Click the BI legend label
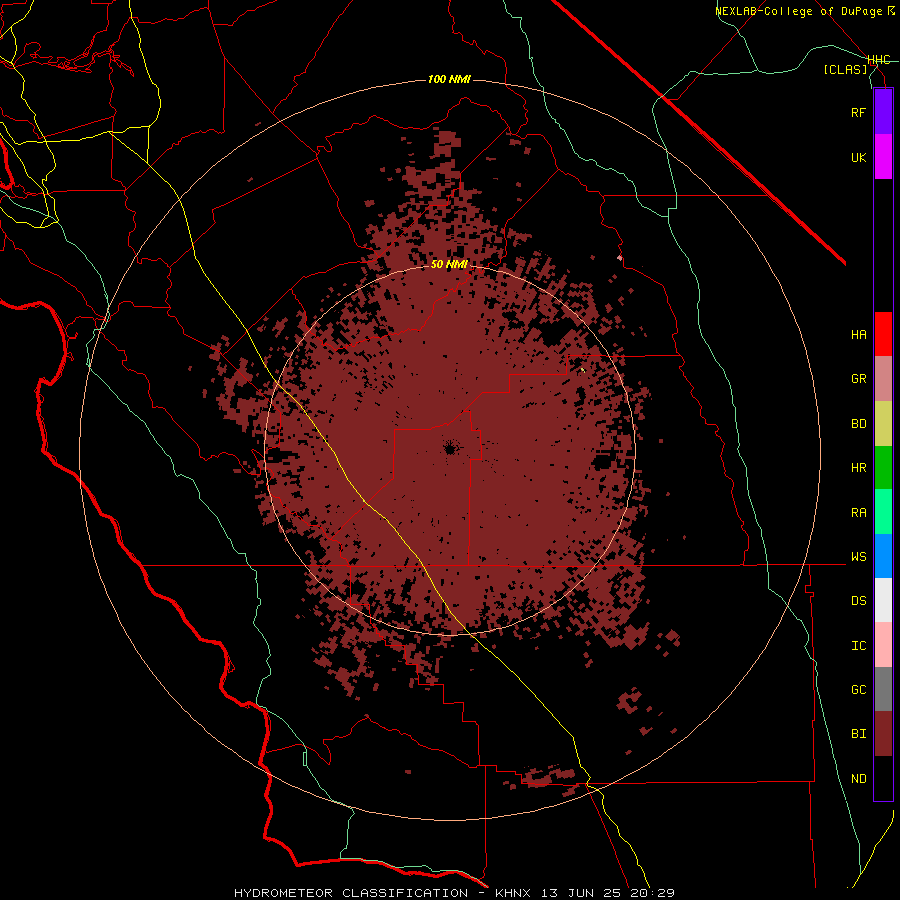The height and width of the screenshot is (900, 900). coord(858,734)
